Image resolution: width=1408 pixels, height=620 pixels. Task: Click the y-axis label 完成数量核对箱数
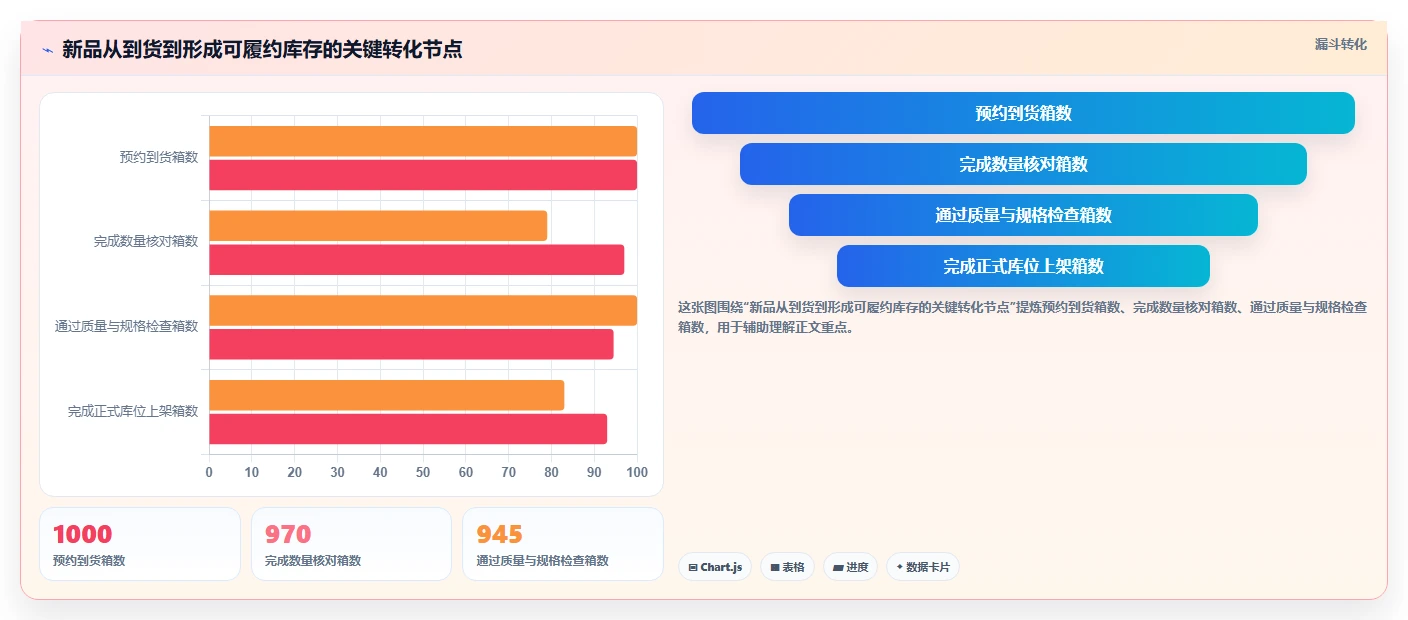click(146, 242)
